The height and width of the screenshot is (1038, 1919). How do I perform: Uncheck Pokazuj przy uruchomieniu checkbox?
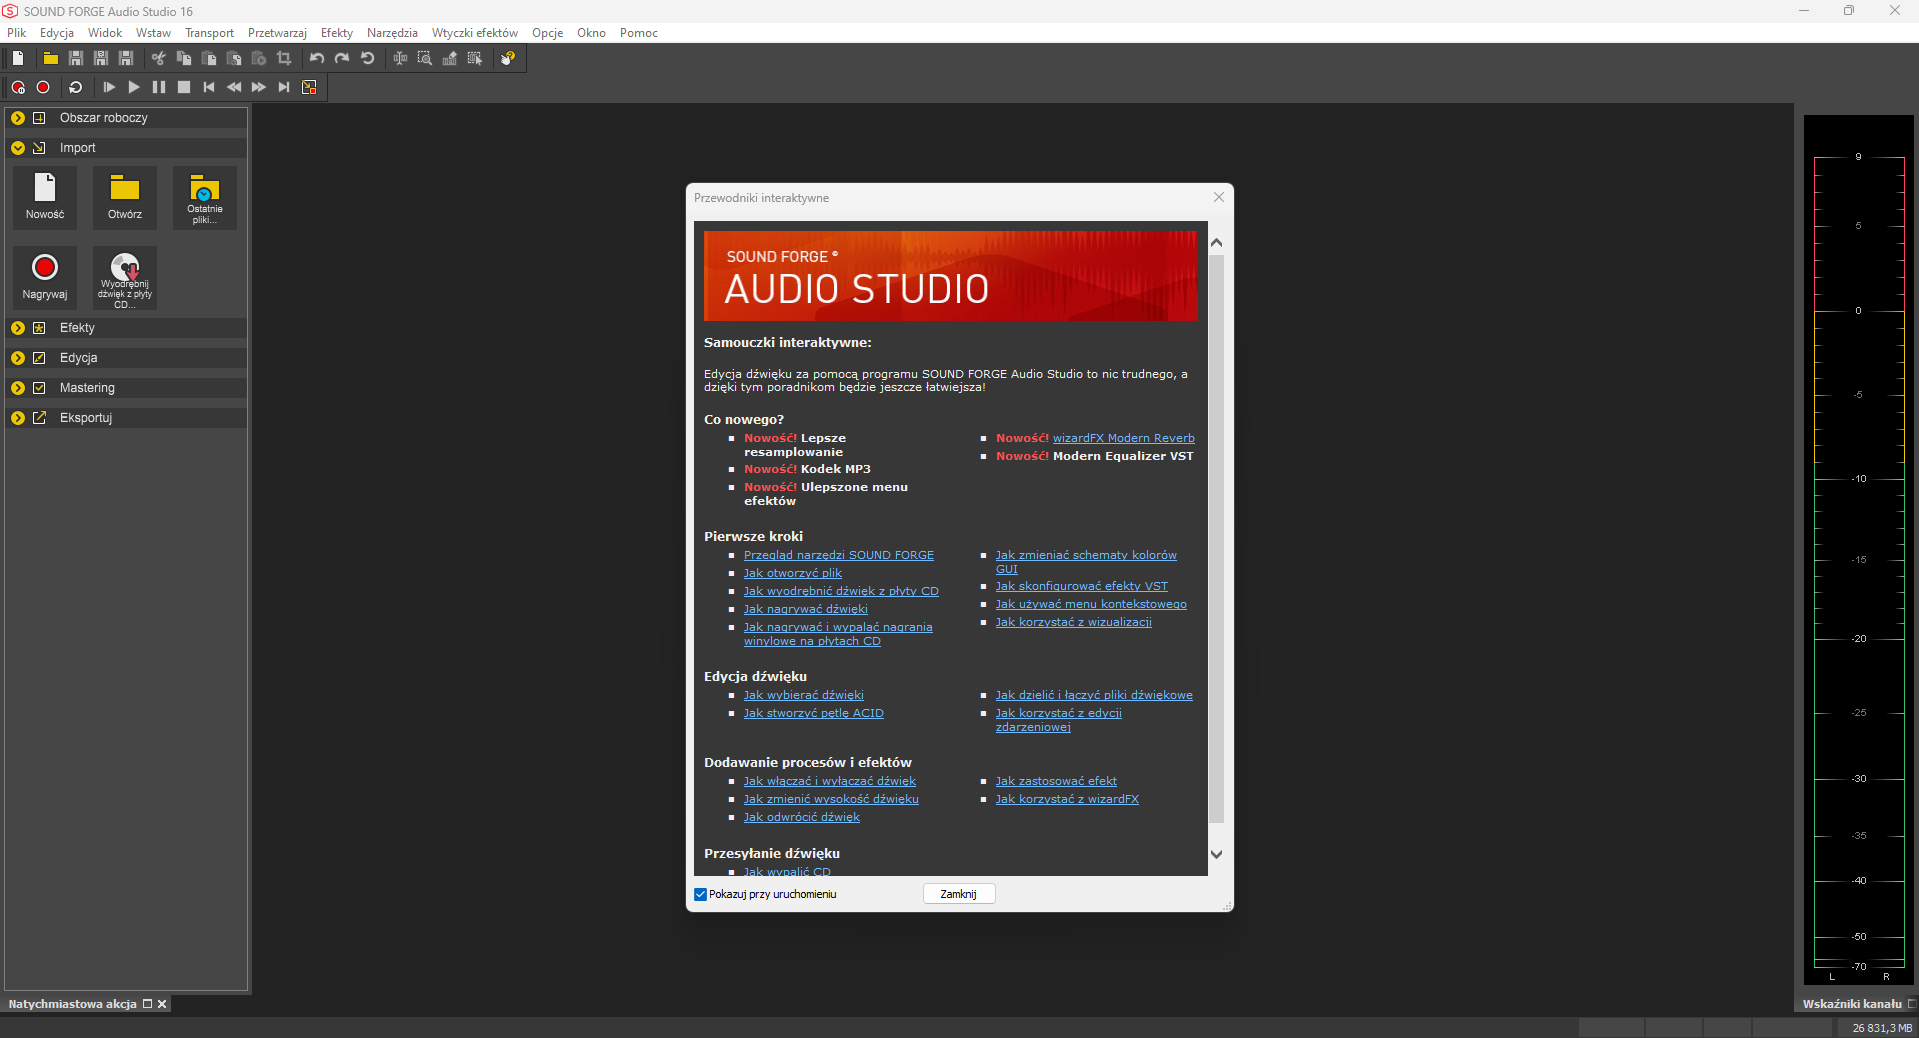[x=700, y=894]
